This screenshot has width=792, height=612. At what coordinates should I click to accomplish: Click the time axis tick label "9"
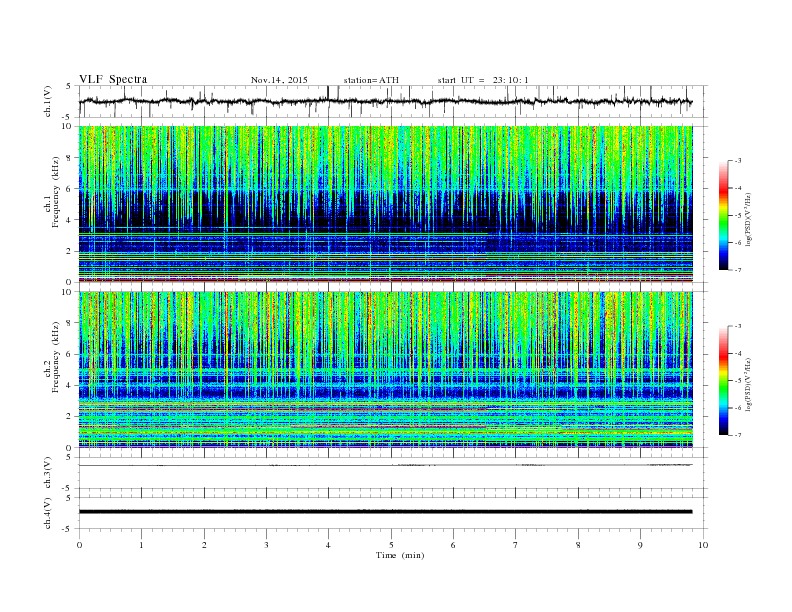[x=640, y=545]
